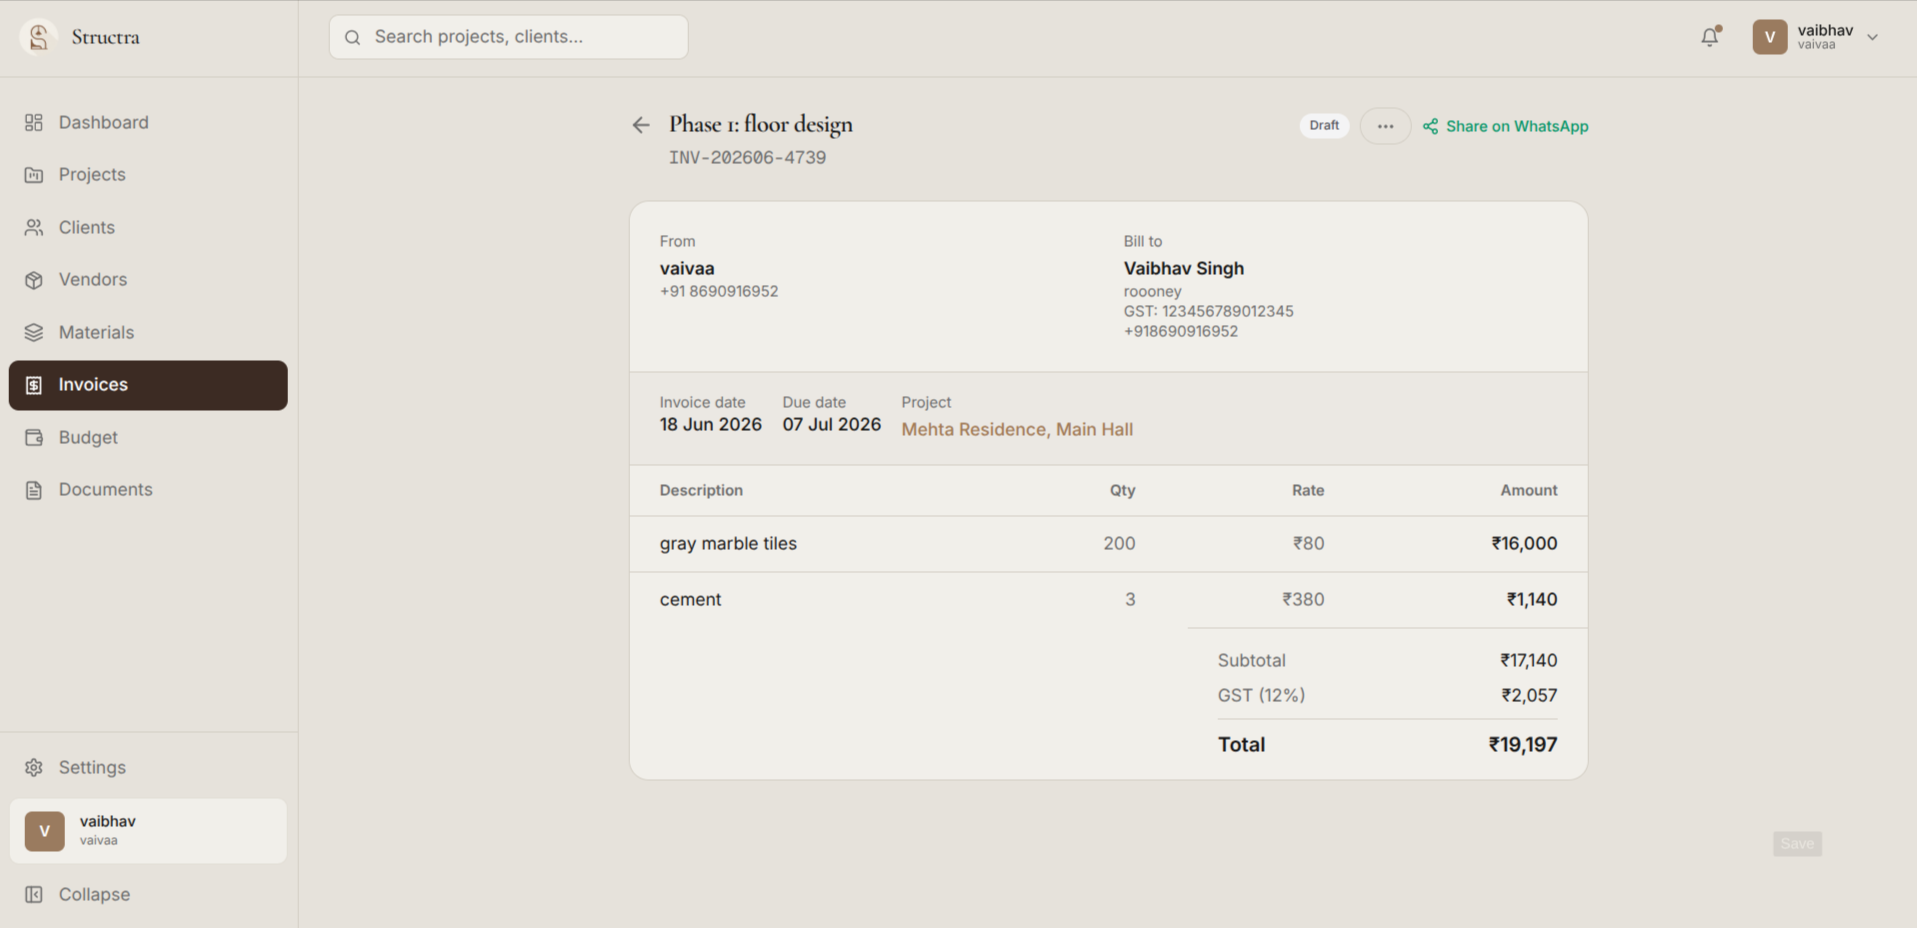The image size is (1917, 928).
Task: Click the Rate column header
Action: pos(1308,490)
